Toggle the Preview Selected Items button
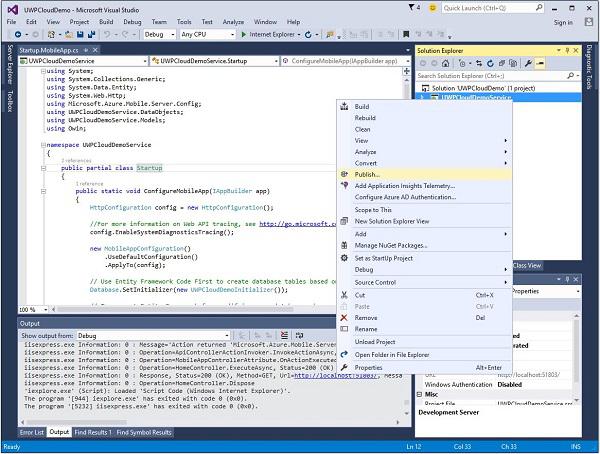The image size is (600, 454). pyautogui.click(x=540, y=62)
